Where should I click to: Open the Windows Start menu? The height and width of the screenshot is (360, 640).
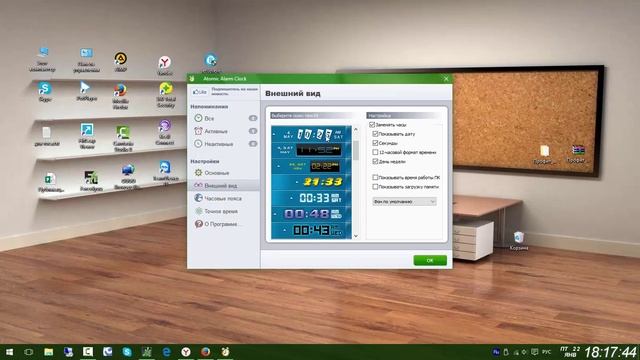(x=9, y=352)
